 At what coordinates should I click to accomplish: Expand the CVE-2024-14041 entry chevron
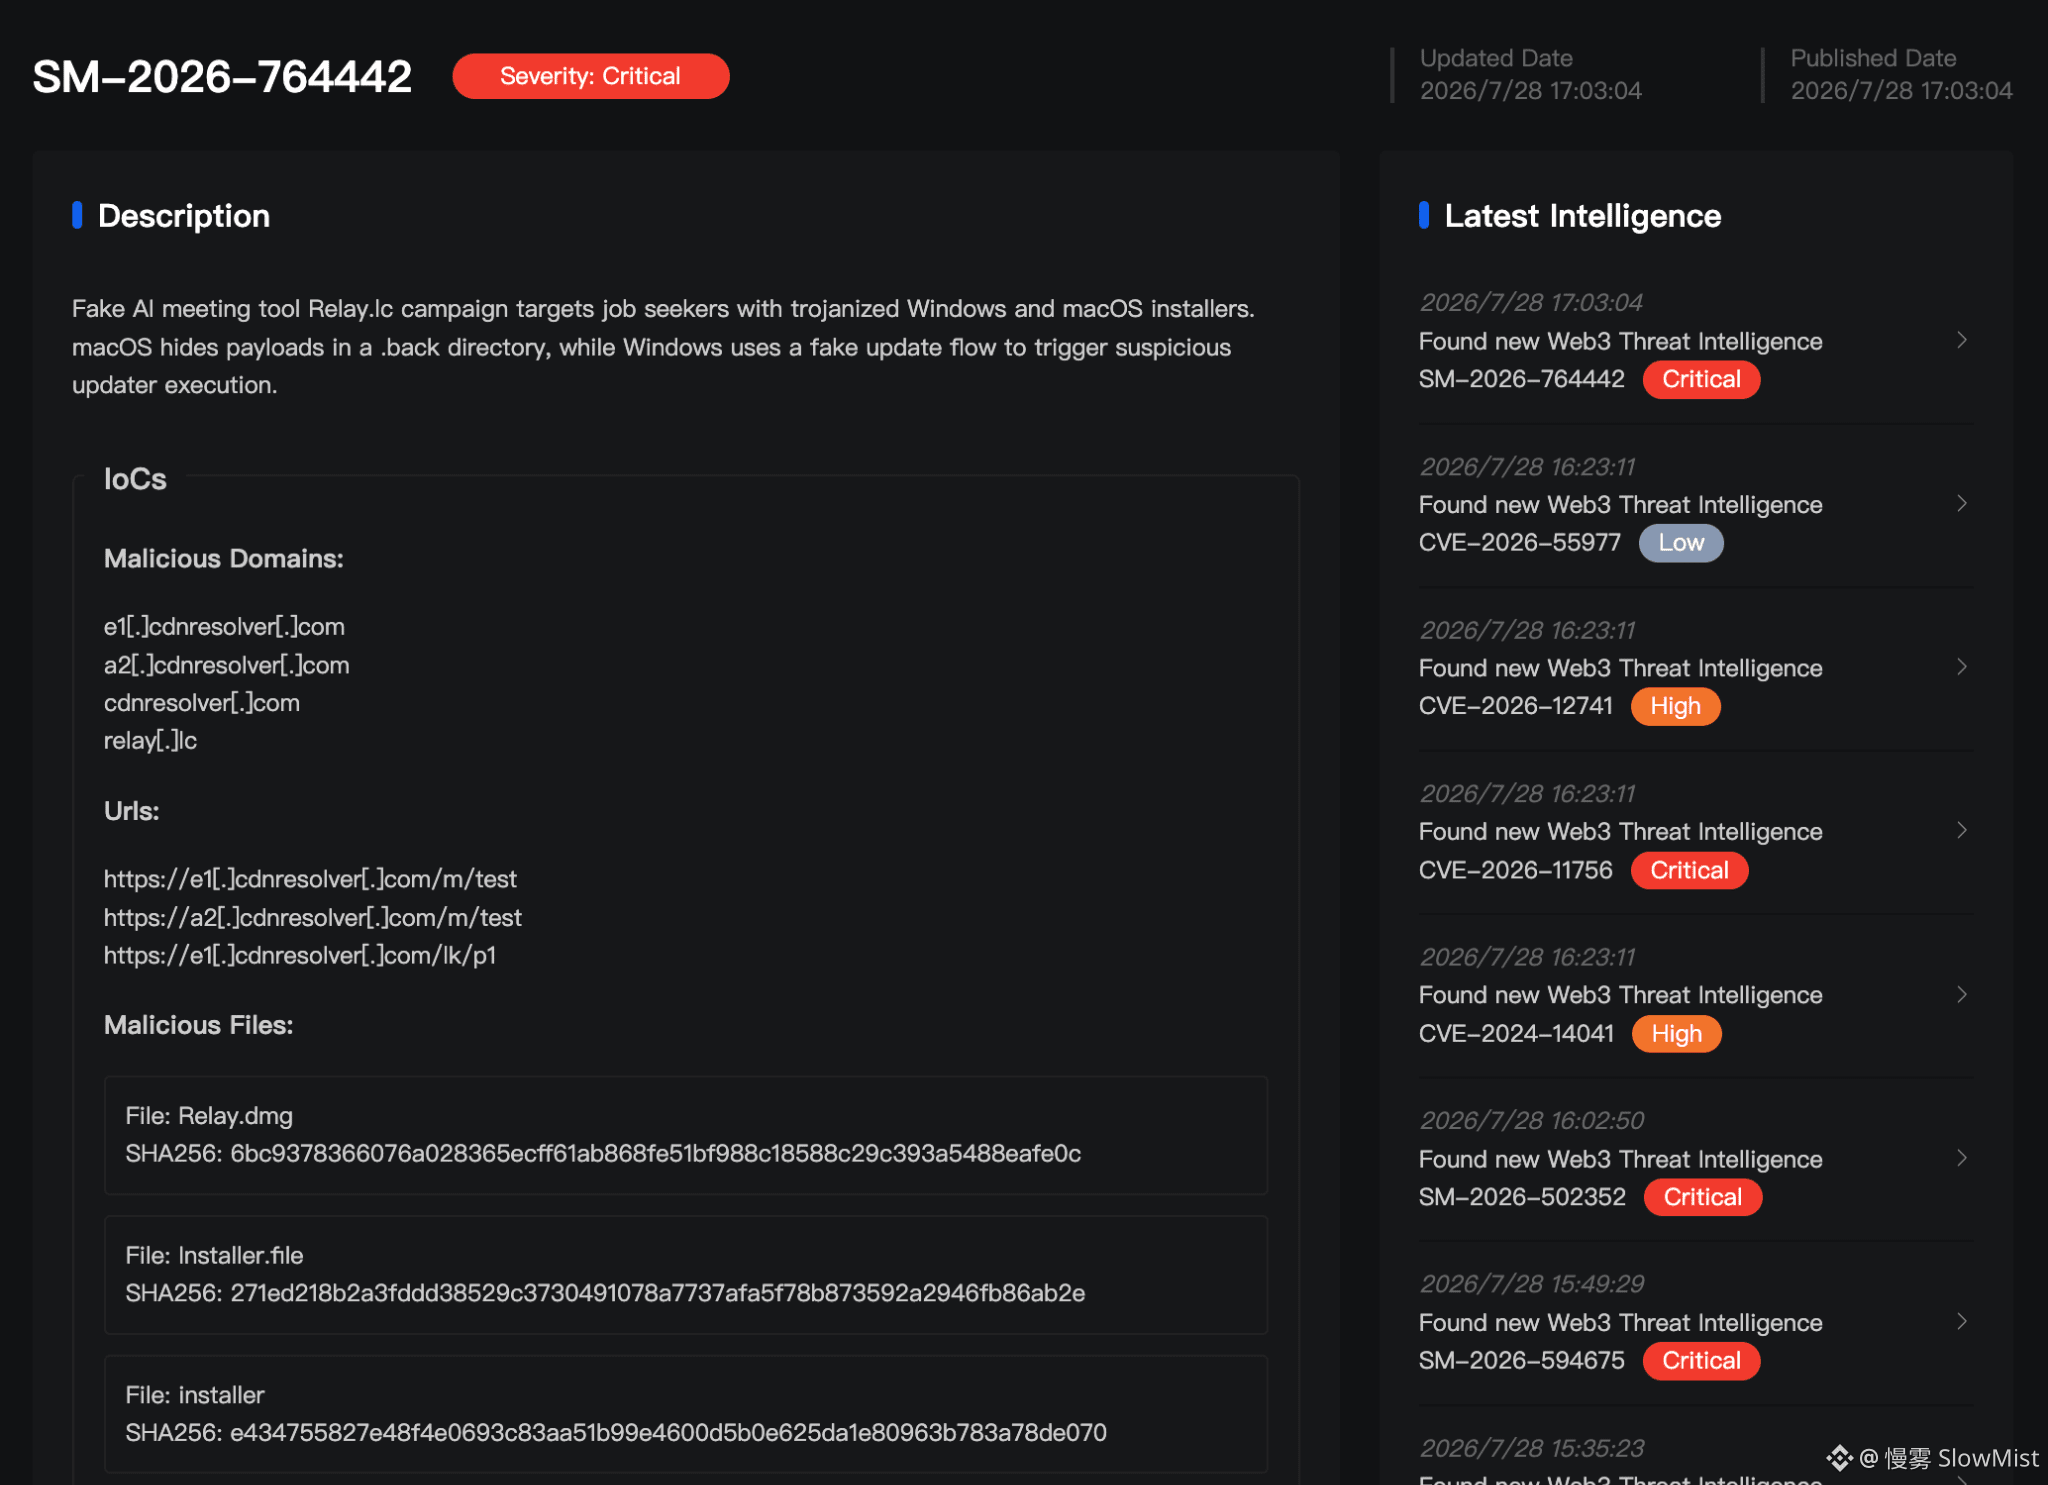[x=1962, y=994]
